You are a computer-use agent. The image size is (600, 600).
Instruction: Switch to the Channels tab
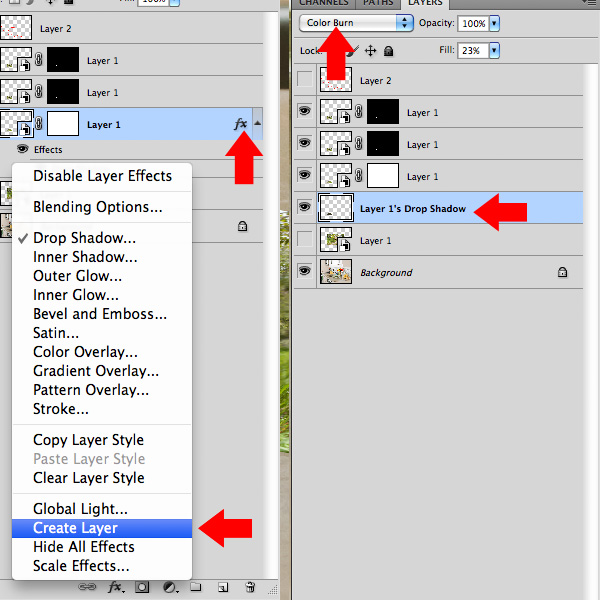pos(324,3)
